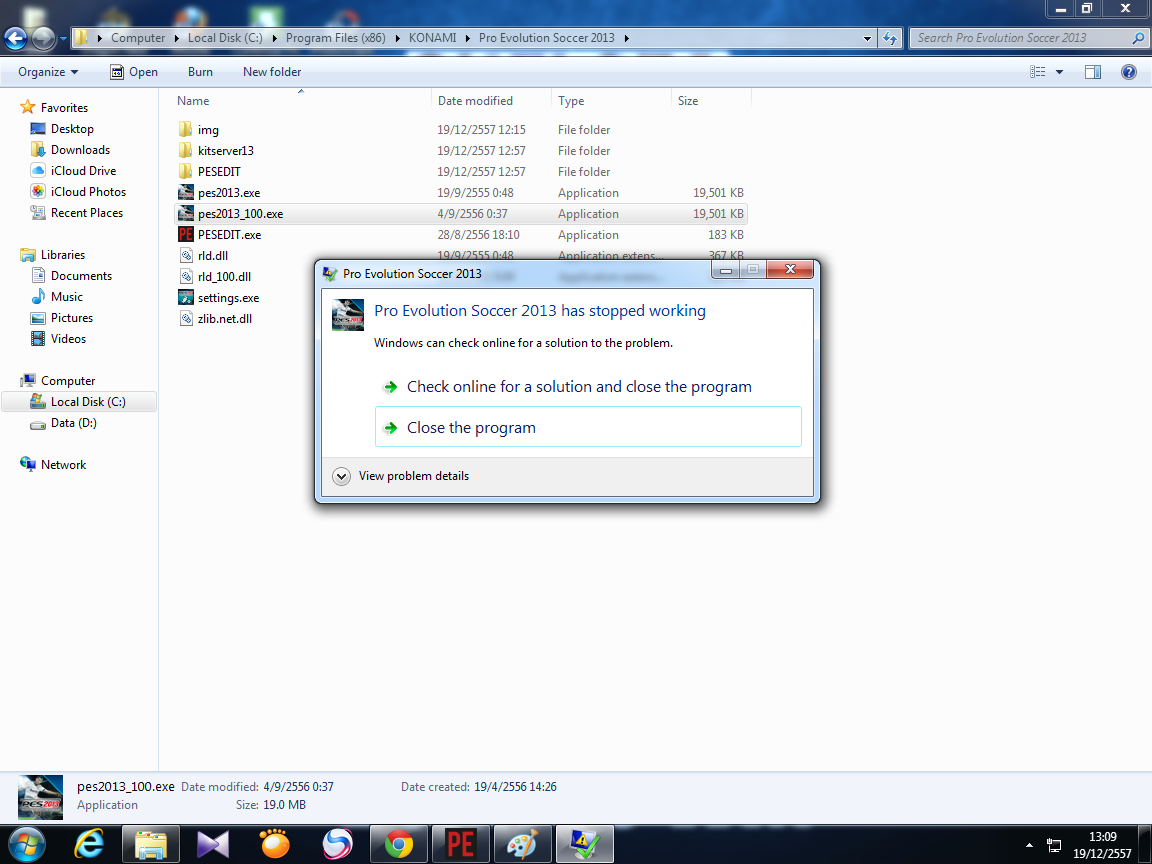Expand arrow after Program Files (x86) breadcrumb

pyautogui.click(x=397, y=38)
